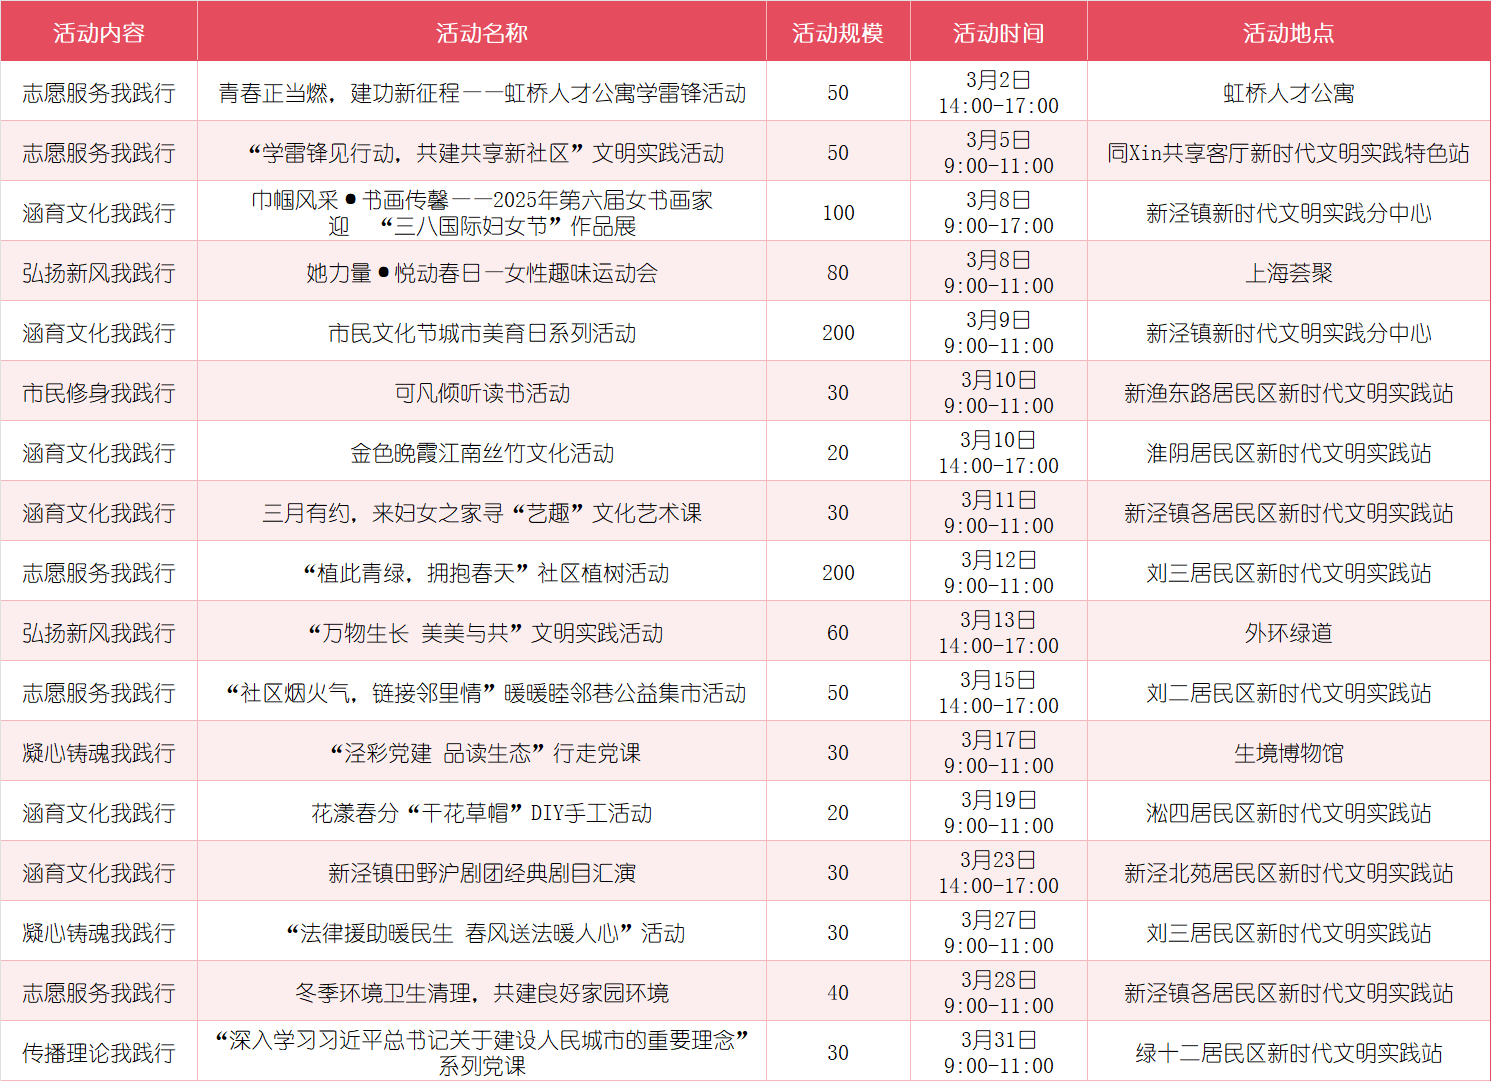Select the 金色晚霞江南丝竹文化活动 title
1491x1081 pixels.
tap(482, 451)
